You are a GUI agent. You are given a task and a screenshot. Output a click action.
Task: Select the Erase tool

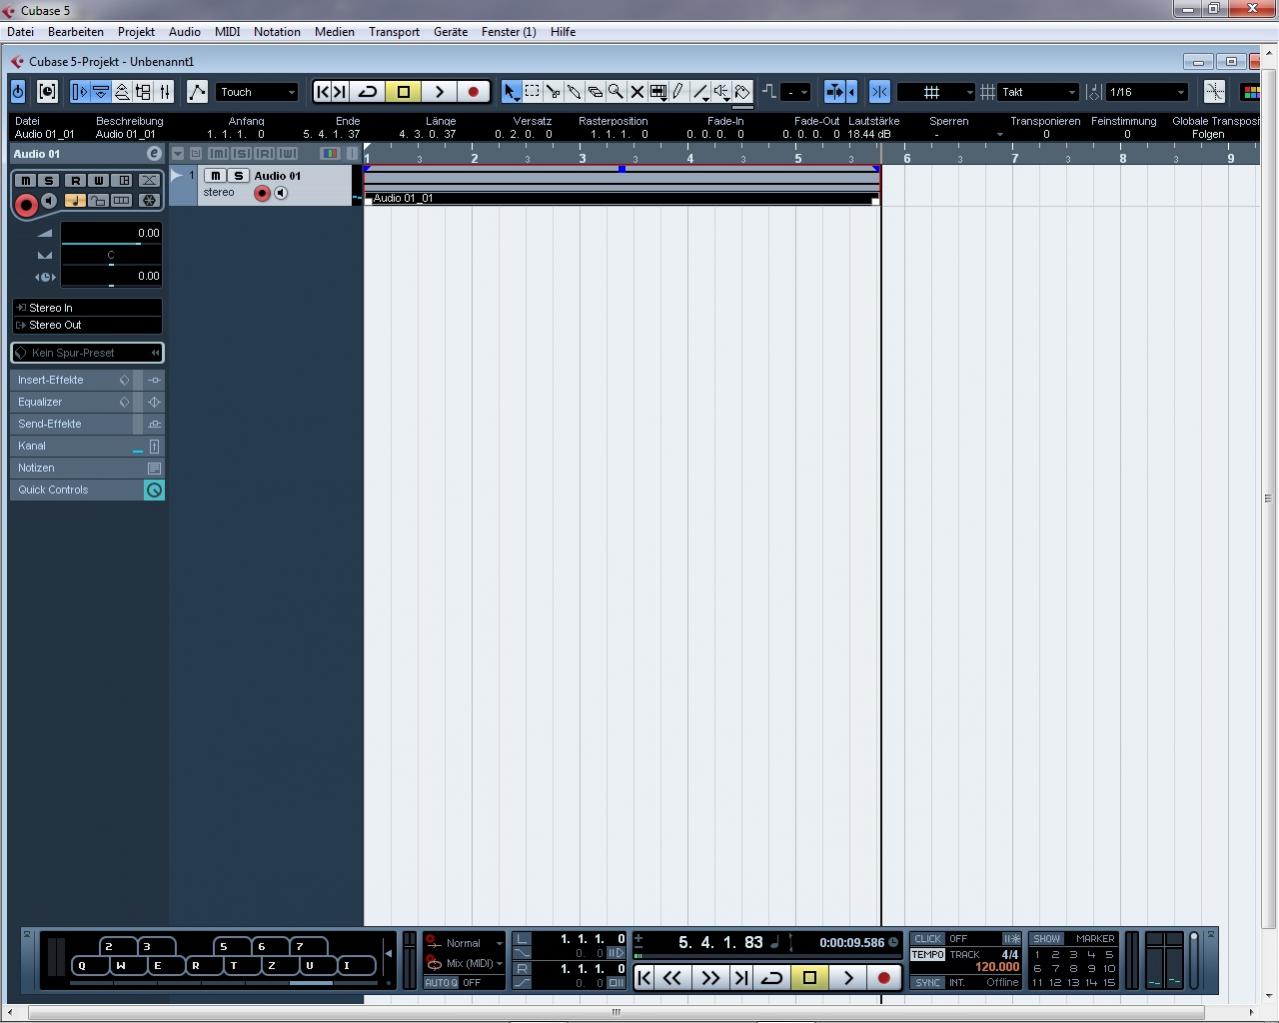595,92
